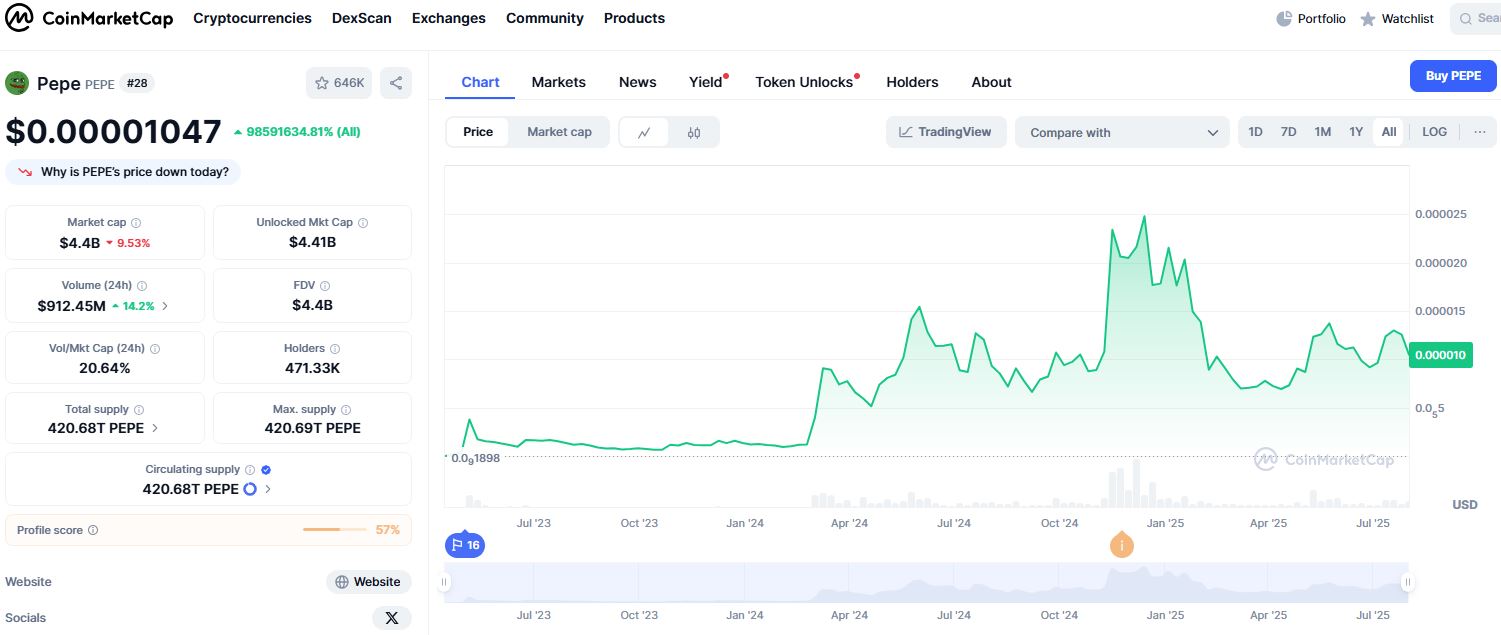Open the Community navigation menu

tap(545, 18)
